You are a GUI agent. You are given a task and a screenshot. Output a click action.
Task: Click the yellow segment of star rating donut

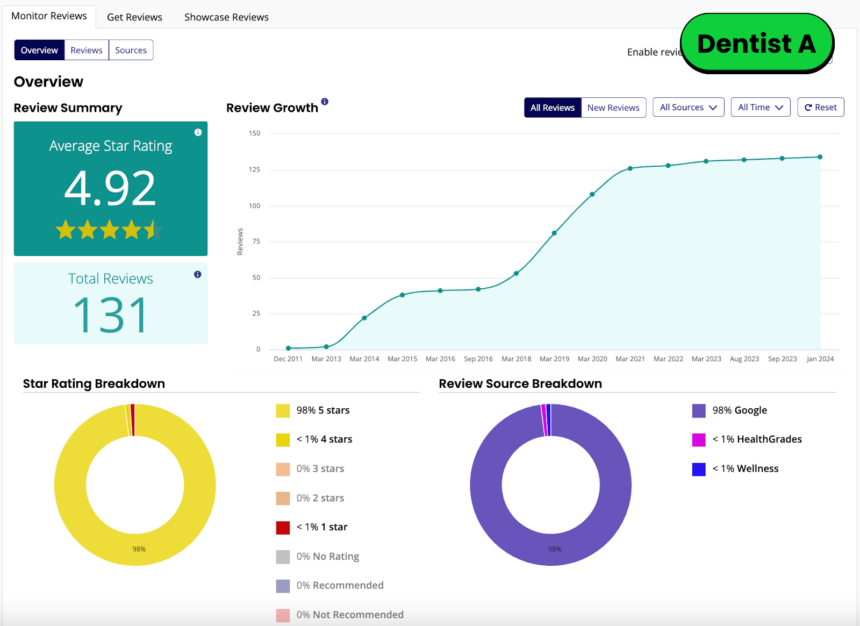pyautogui.click(x=70, y=485)
